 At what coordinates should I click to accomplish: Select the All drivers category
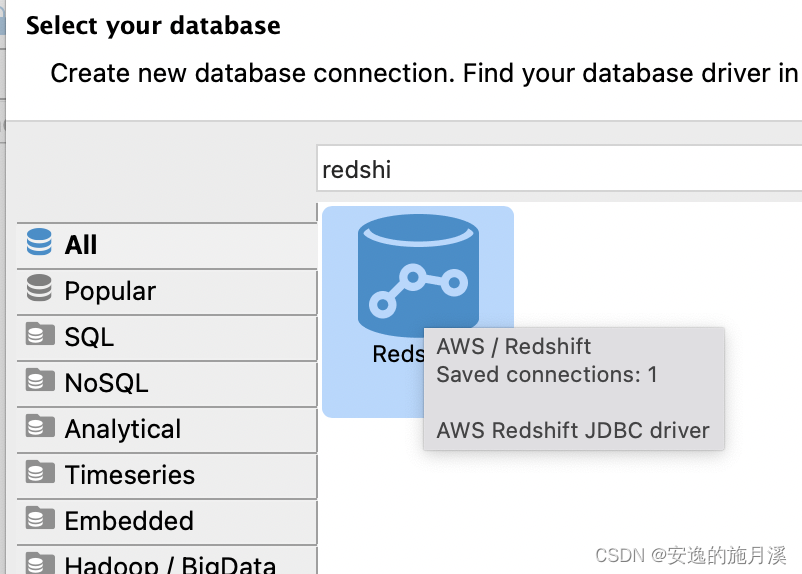81,245
